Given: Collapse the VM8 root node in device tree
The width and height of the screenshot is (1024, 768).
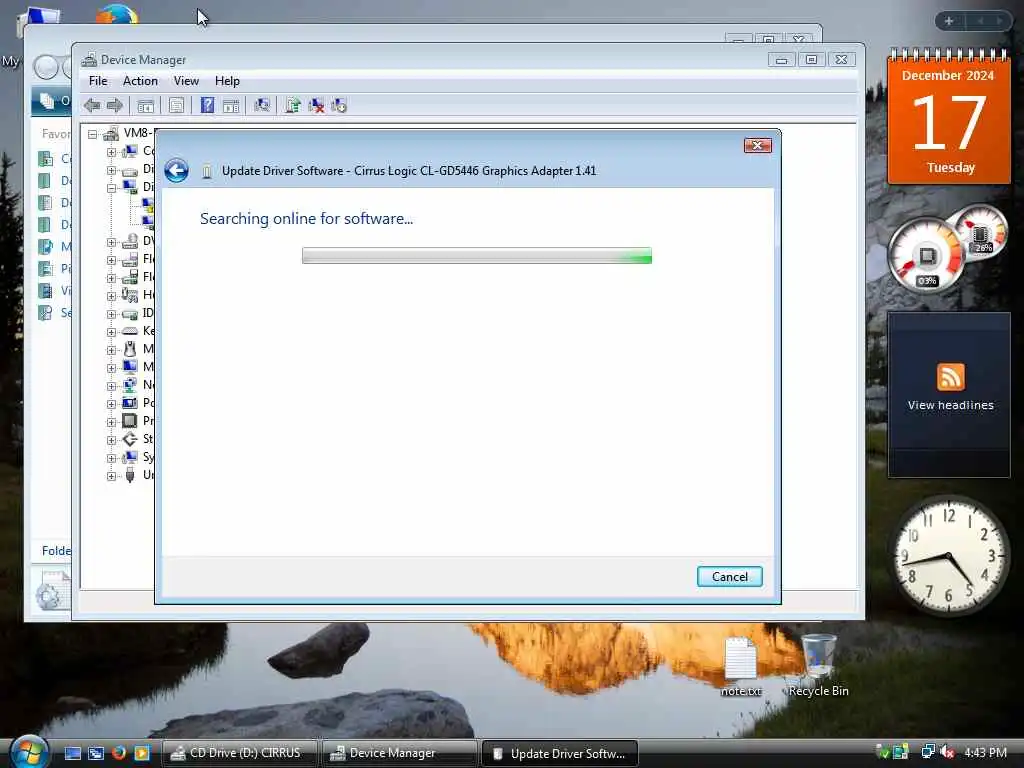Looking at the screenshot, I should pyautogui.click(x=93, y=134).
